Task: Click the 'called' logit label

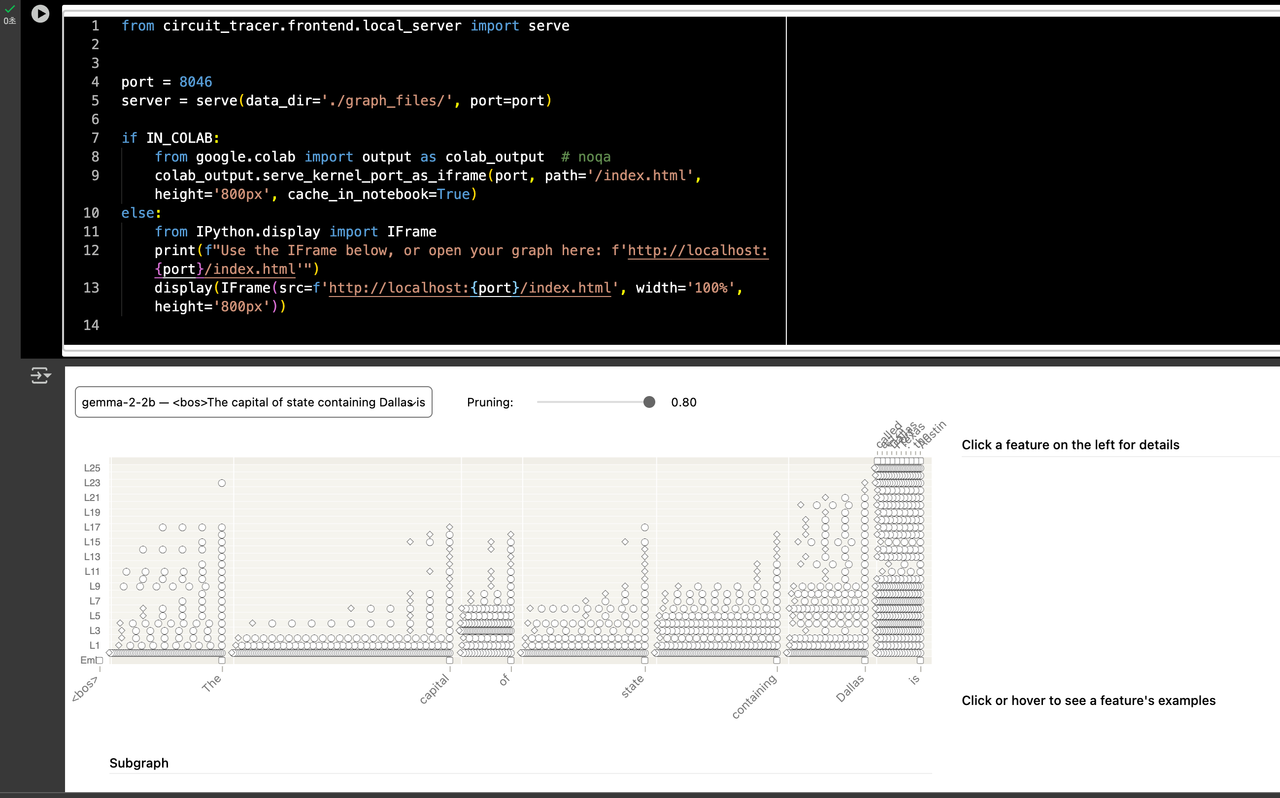Action: pos(889,435)
